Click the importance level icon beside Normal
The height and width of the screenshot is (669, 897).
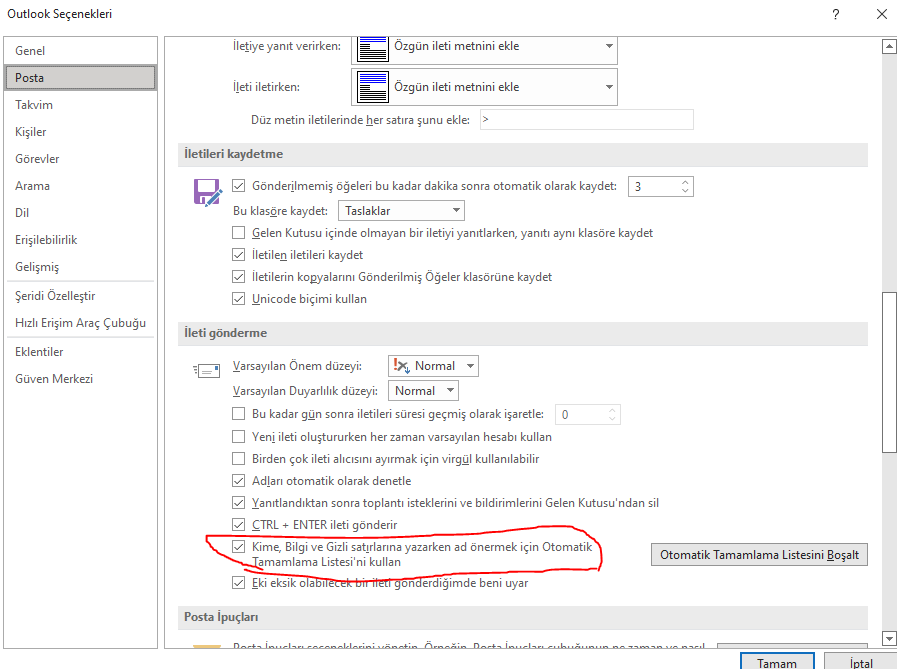pos(402,366)
